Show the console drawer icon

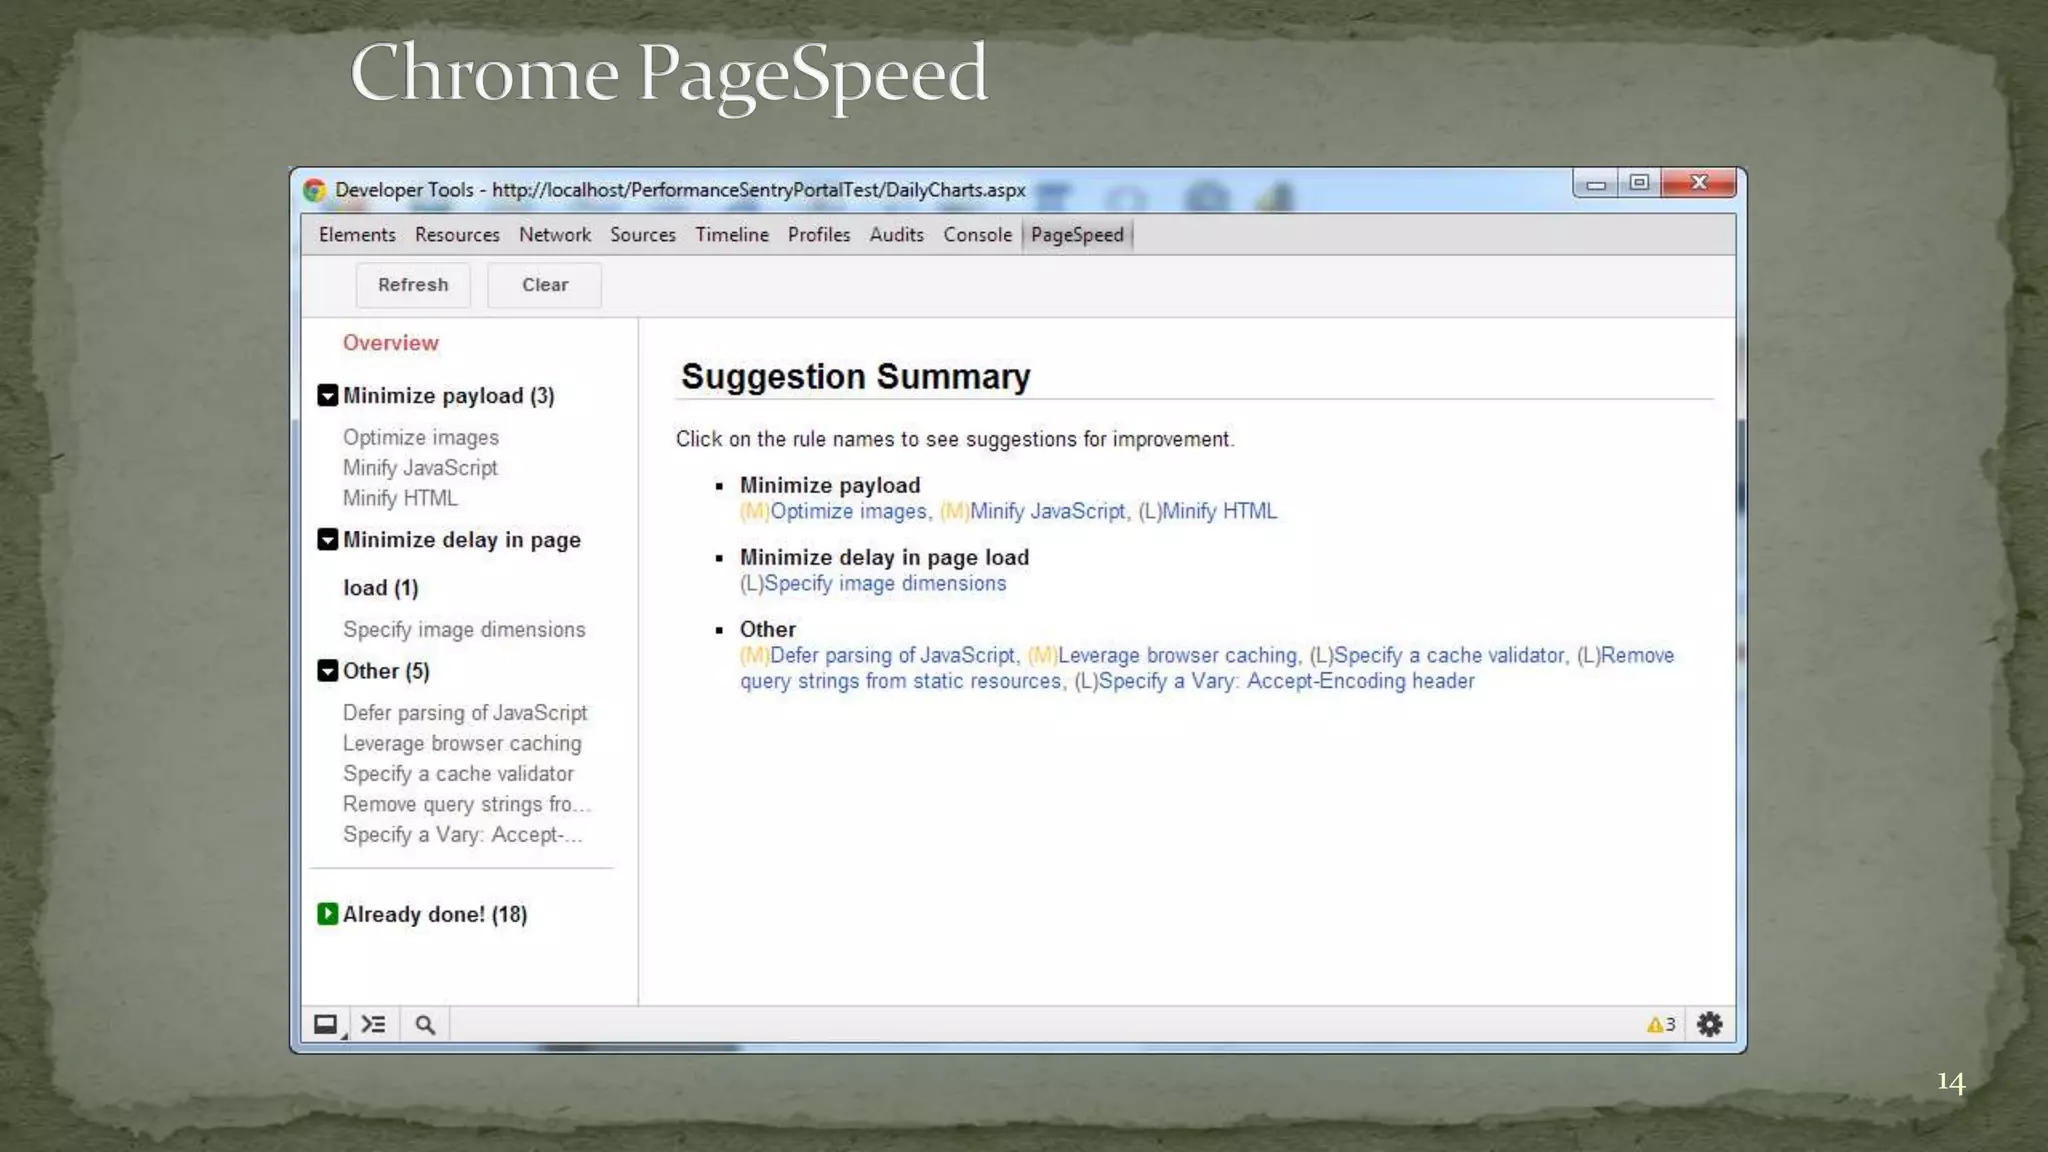(374, 1024)
